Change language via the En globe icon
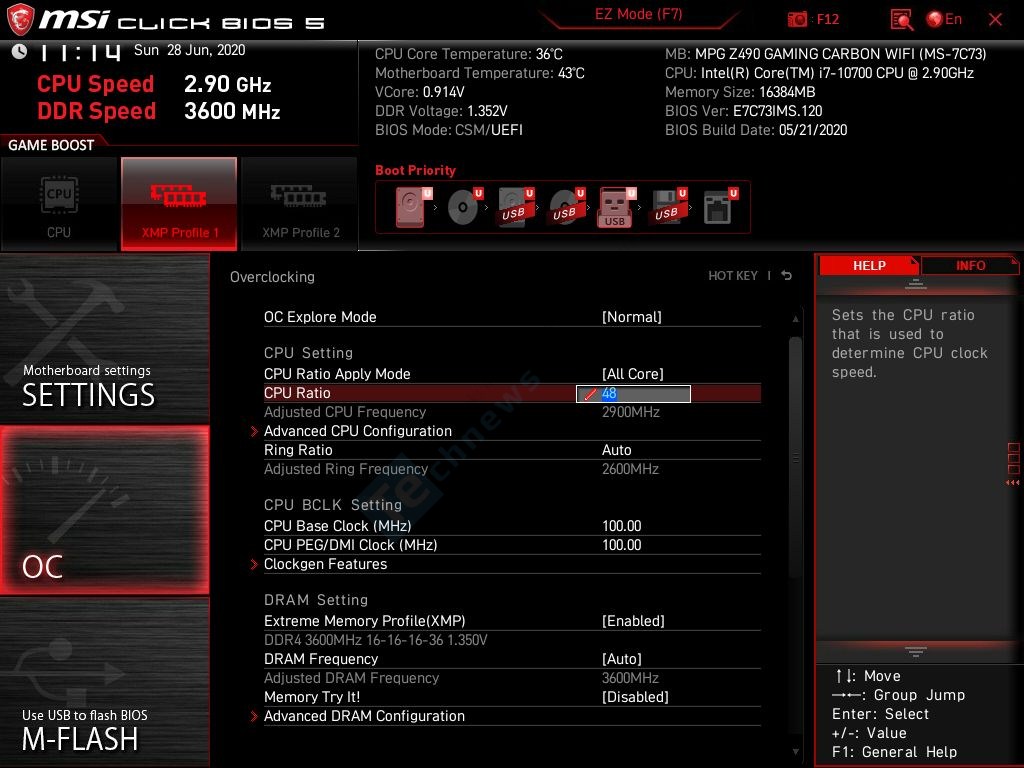Viewport: 1024px width, 768px height. pos(944,20)
